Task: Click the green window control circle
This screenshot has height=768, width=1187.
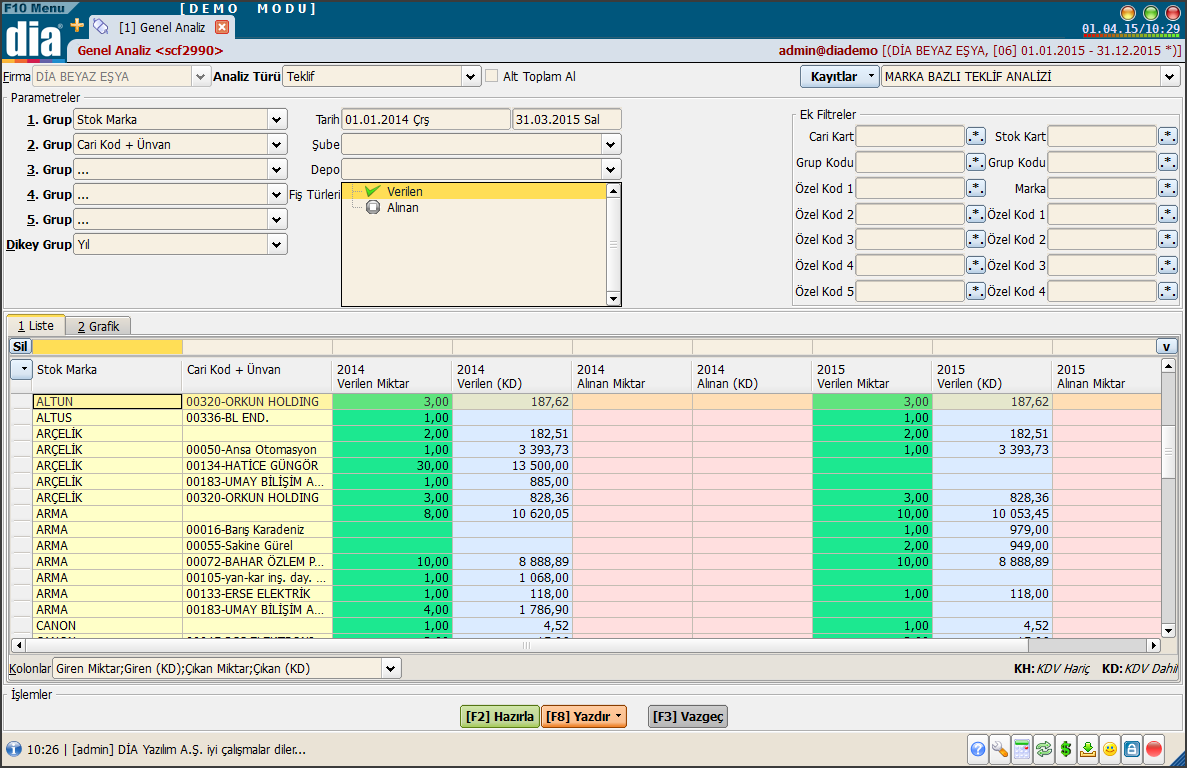Action: (x=1151, y=13)
